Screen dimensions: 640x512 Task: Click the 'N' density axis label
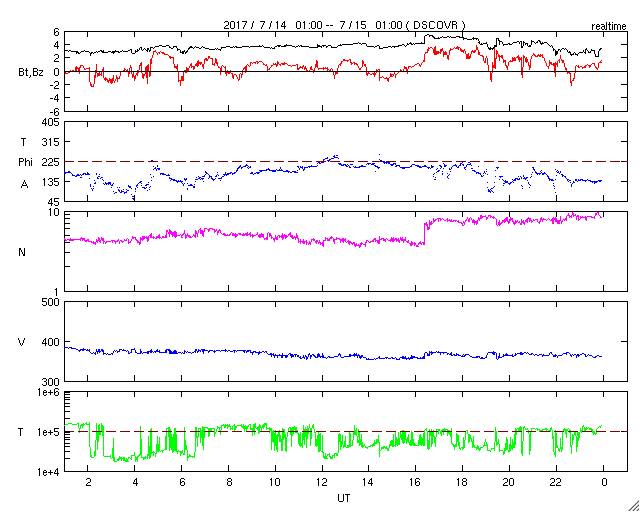click(22, 252)
